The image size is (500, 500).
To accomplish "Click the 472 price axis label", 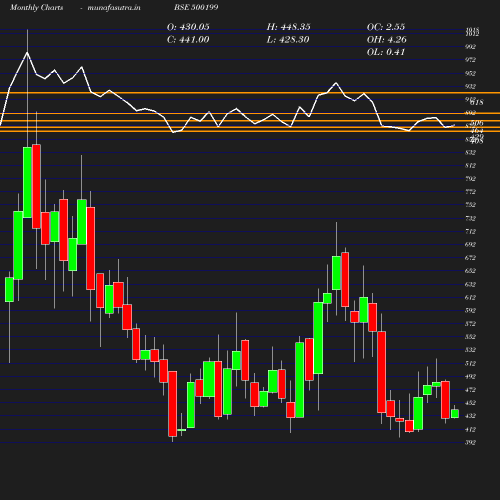I will (x=470, y=390).
